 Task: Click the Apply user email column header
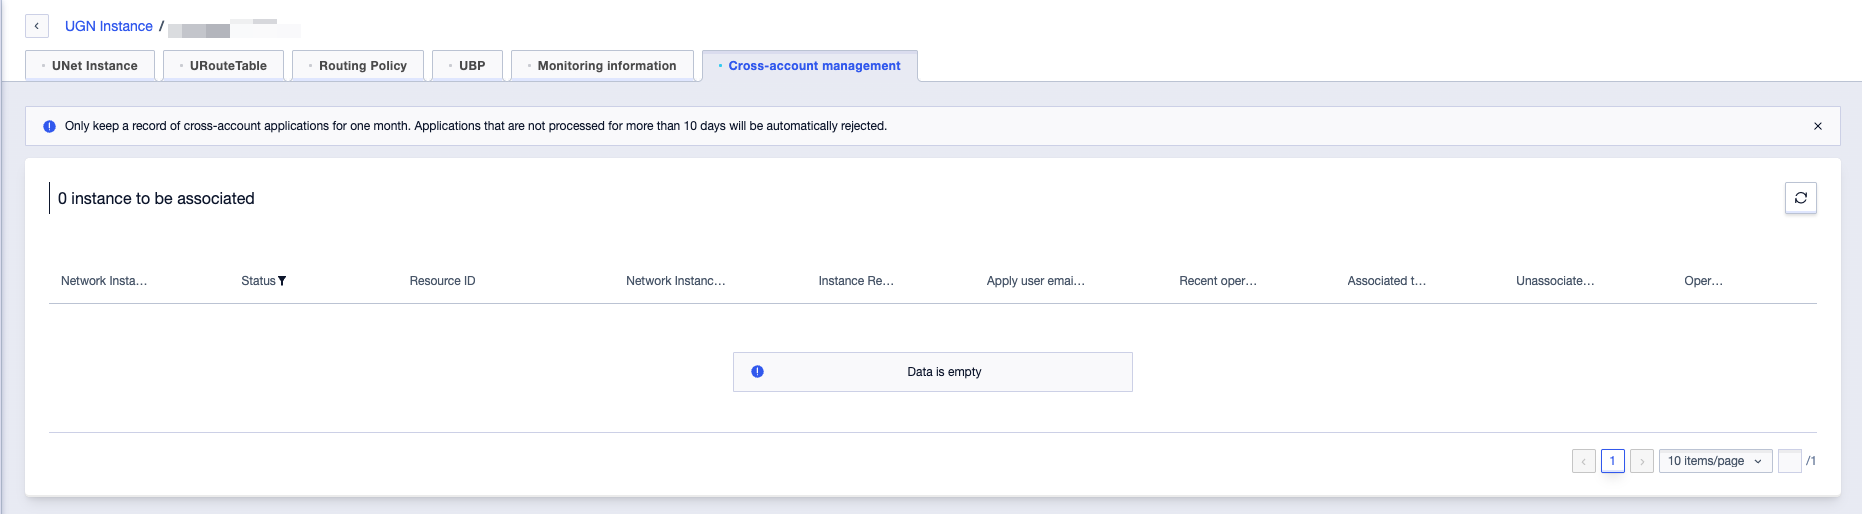coord(1035,281)
